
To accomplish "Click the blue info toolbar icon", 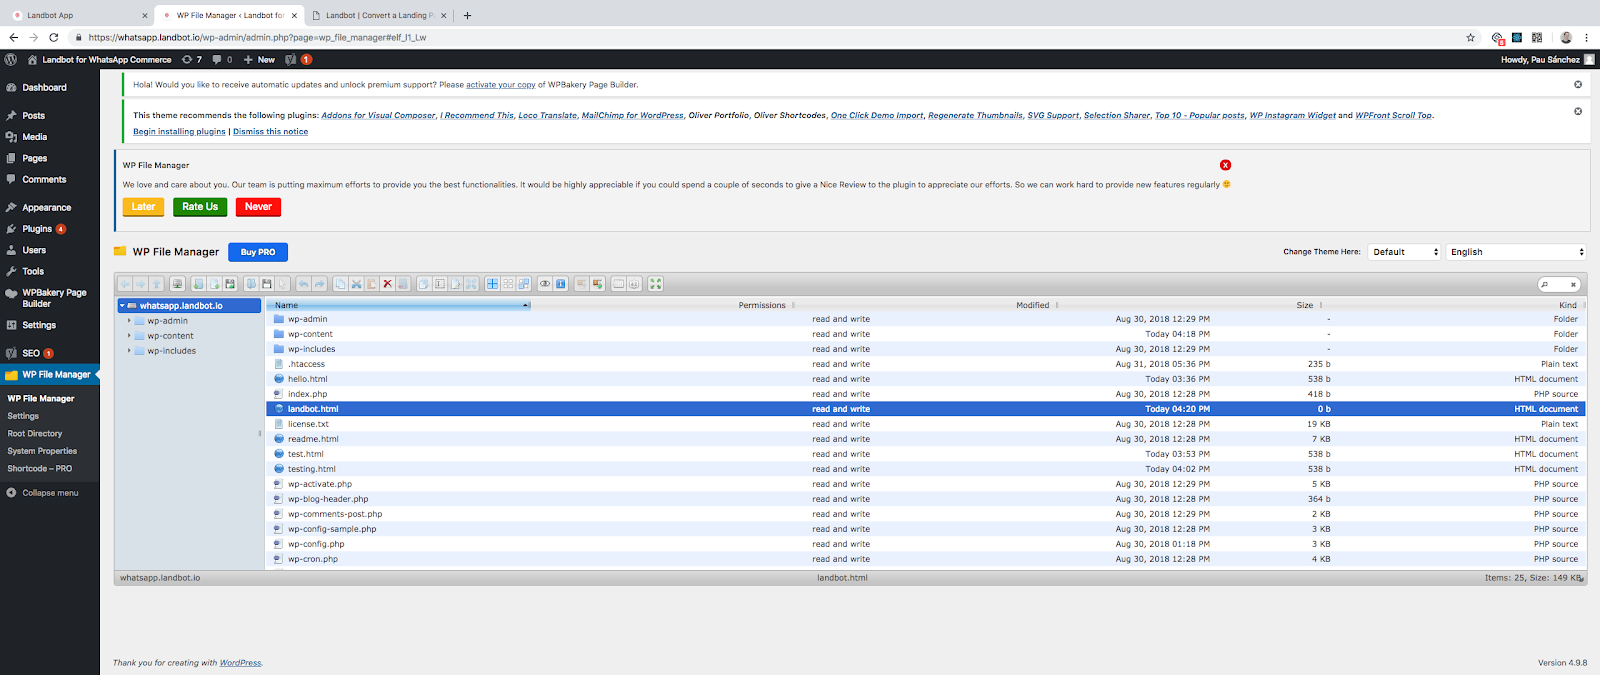I will [x=560, y=284].
